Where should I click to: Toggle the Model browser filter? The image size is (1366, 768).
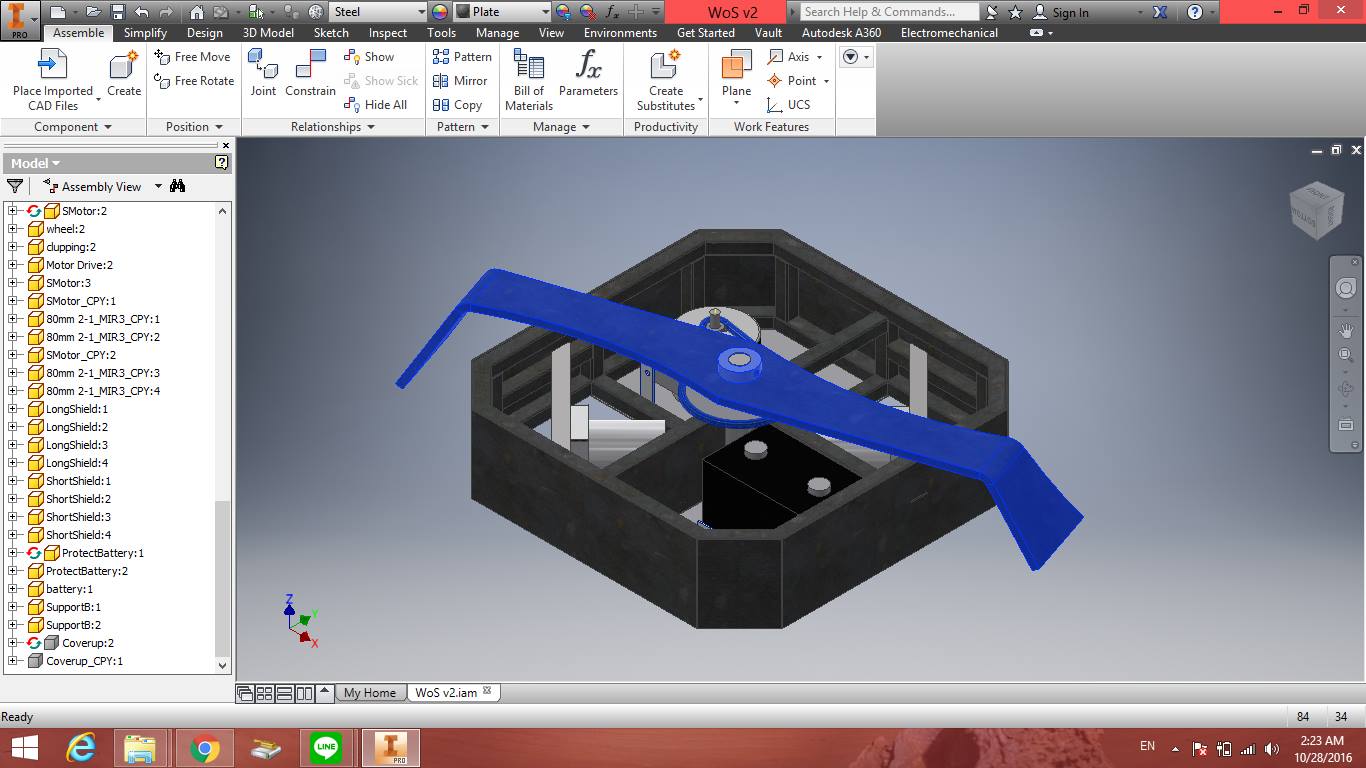point(14,186)
